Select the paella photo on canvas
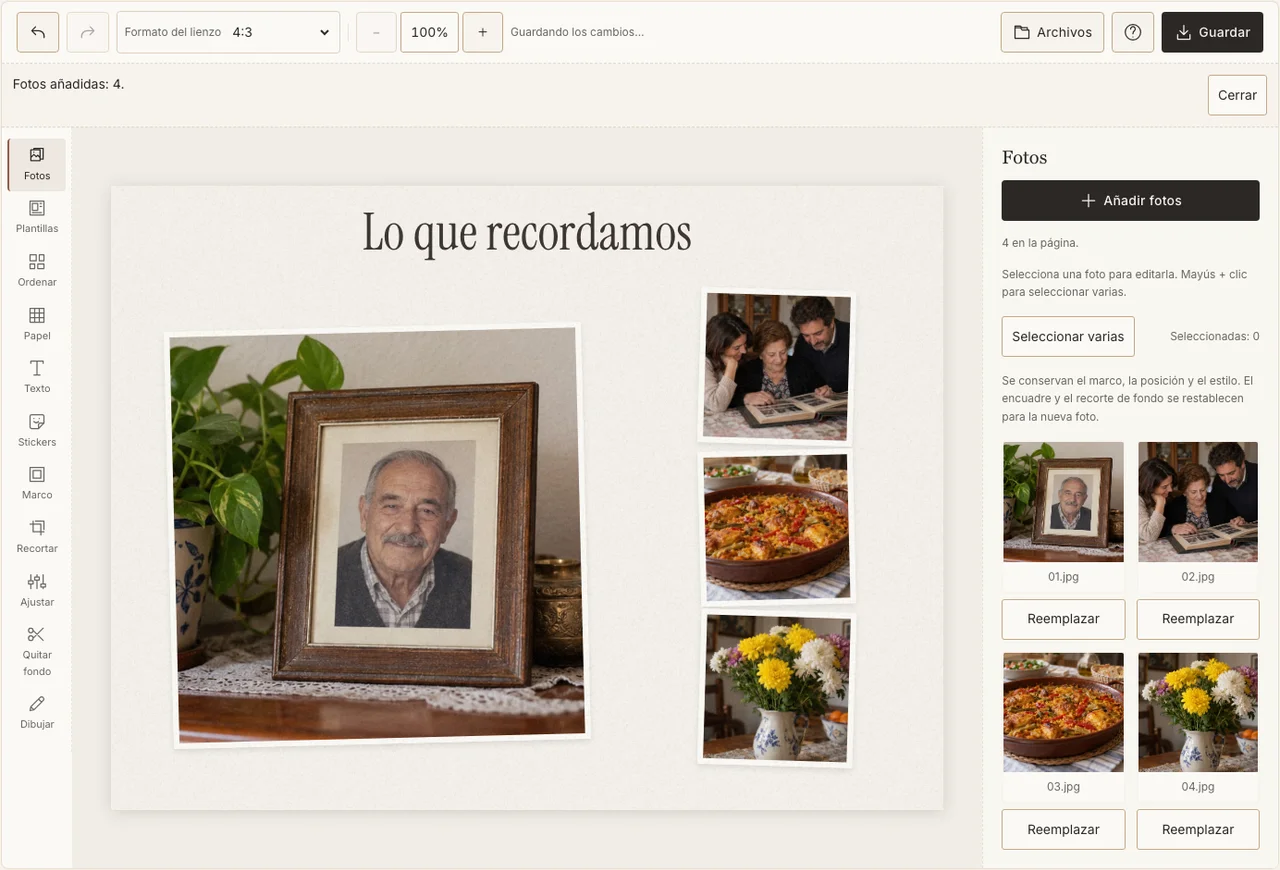The height and width of the screenshot is (870, 1280). coord(776,527)
